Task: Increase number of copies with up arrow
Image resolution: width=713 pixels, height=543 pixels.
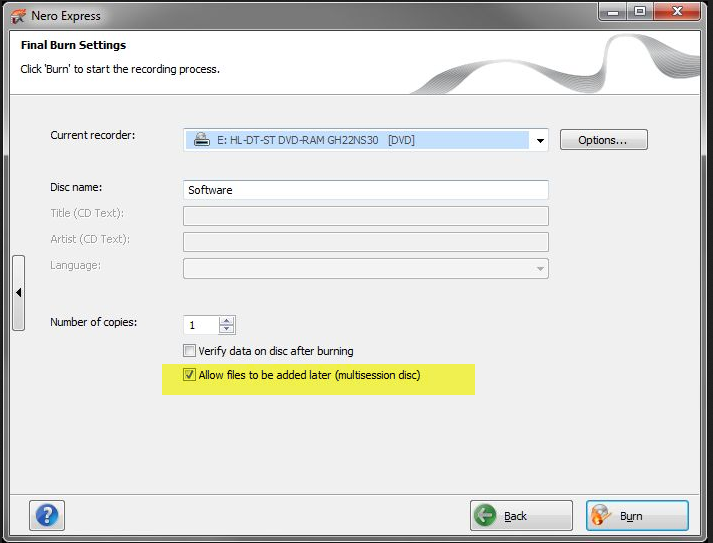Action: tap(226, 321)
